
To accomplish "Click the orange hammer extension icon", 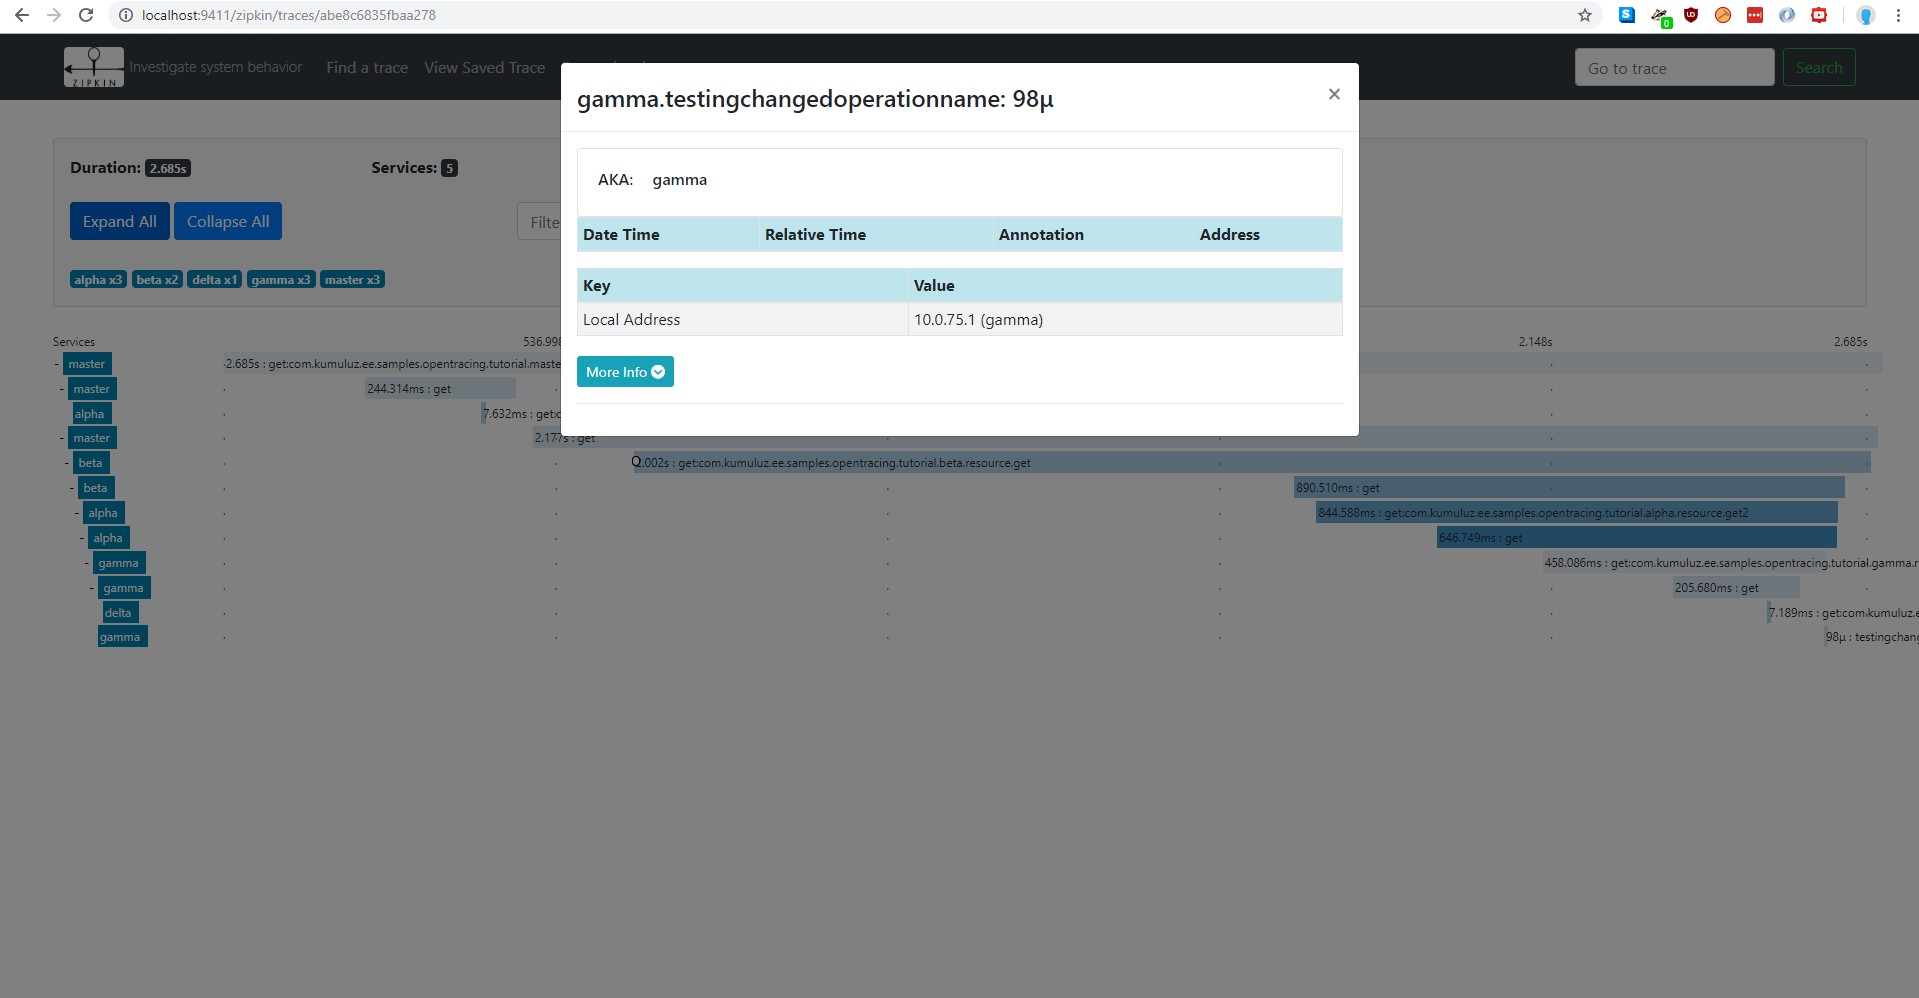I will click(x=1723, y=14).
